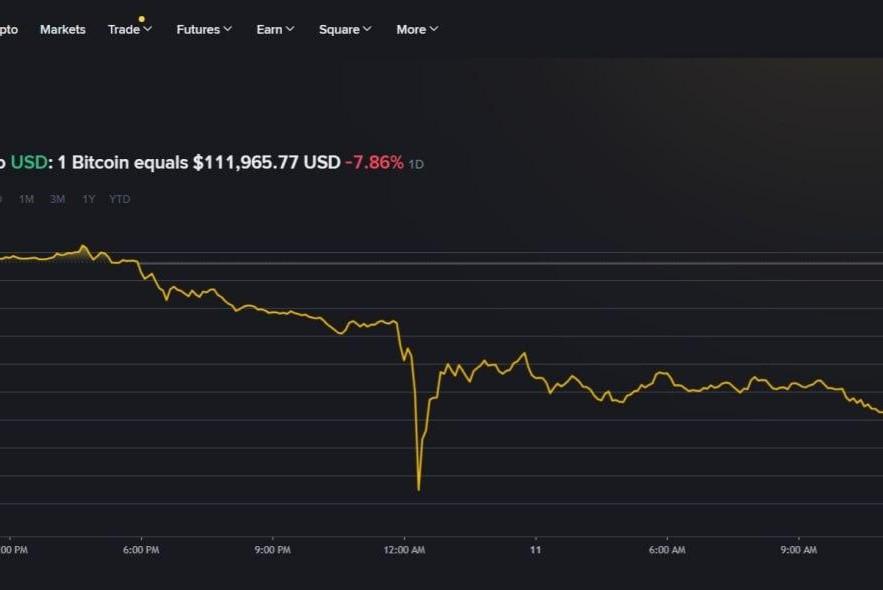This screenshot has width=883, height=590.
Task: Click the 12:00 AM time axis label
Action: click(403, 550)
